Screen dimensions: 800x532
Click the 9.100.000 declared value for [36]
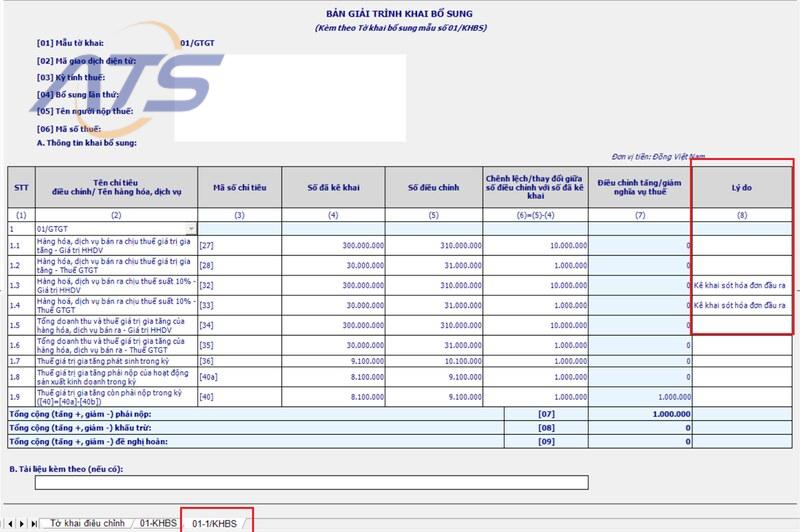pos(333,361)
